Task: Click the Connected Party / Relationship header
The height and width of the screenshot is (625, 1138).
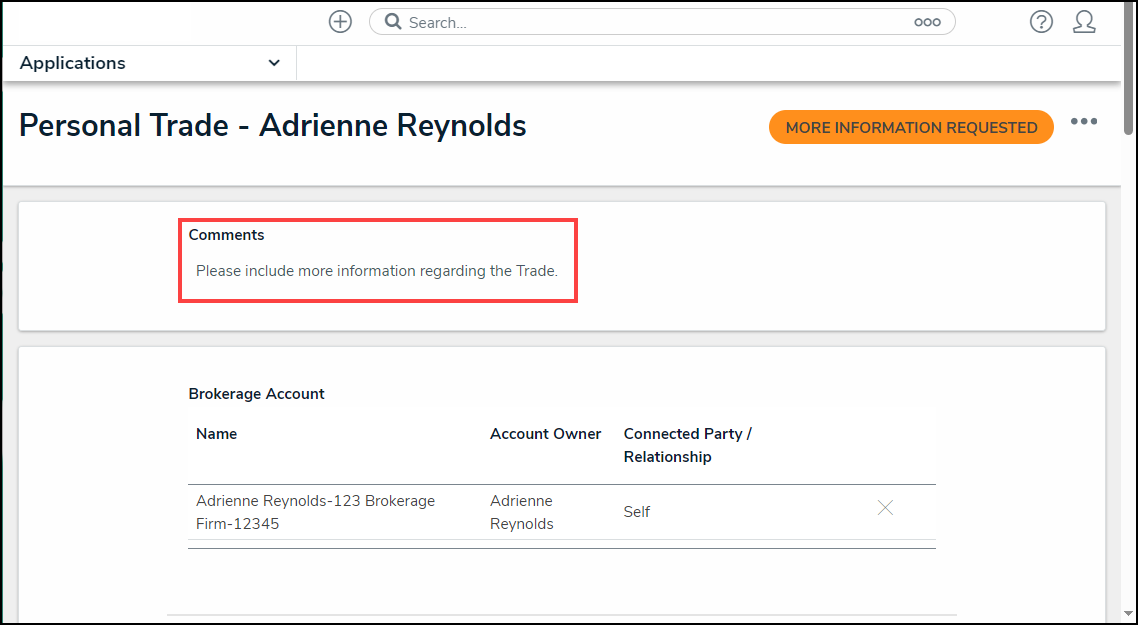Action: tap(687, 445)
